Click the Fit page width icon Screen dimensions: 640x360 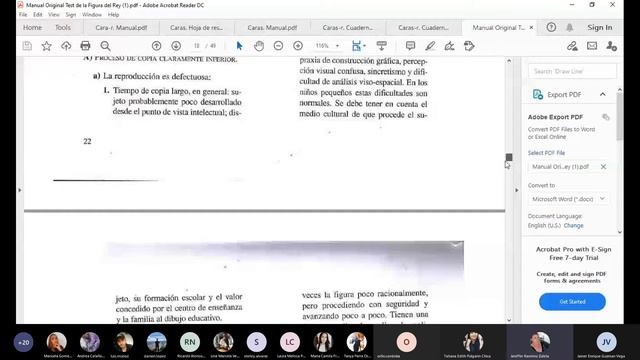coord(358,46)
